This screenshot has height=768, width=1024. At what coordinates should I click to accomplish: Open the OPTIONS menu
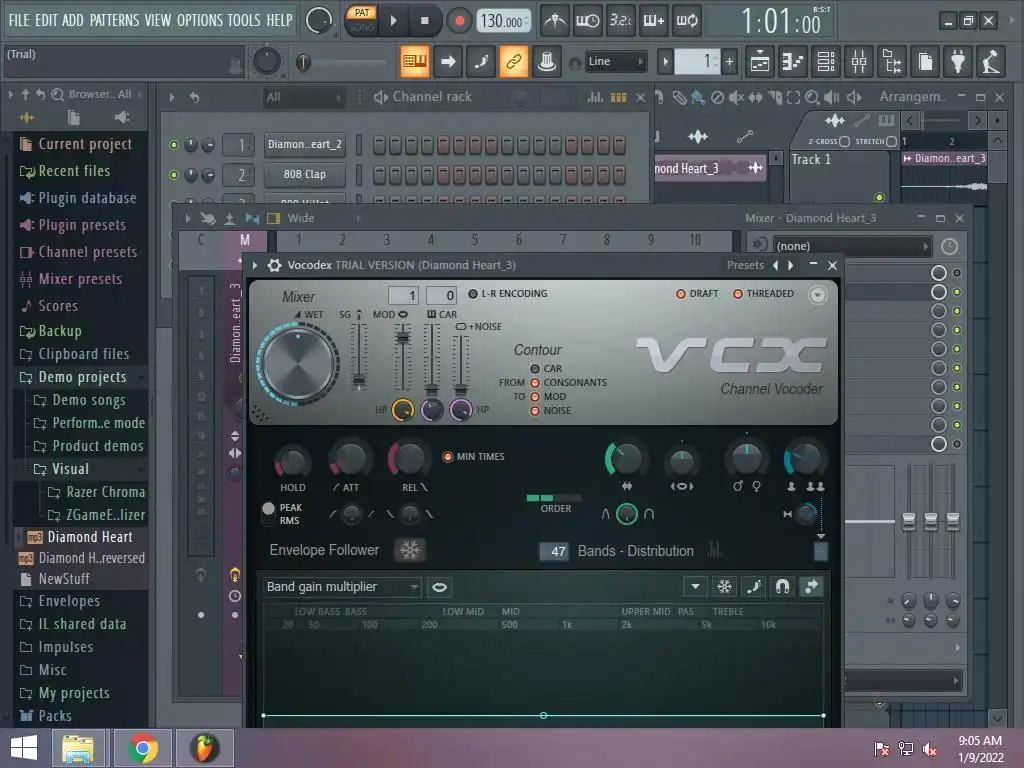[x=200, y=20]
